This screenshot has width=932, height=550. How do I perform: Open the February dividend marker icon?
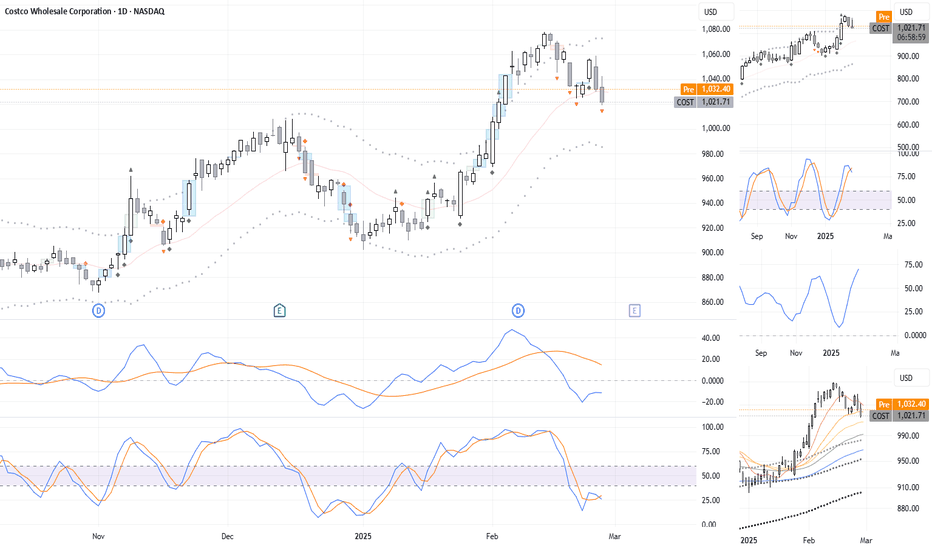[x=518, y=310]
